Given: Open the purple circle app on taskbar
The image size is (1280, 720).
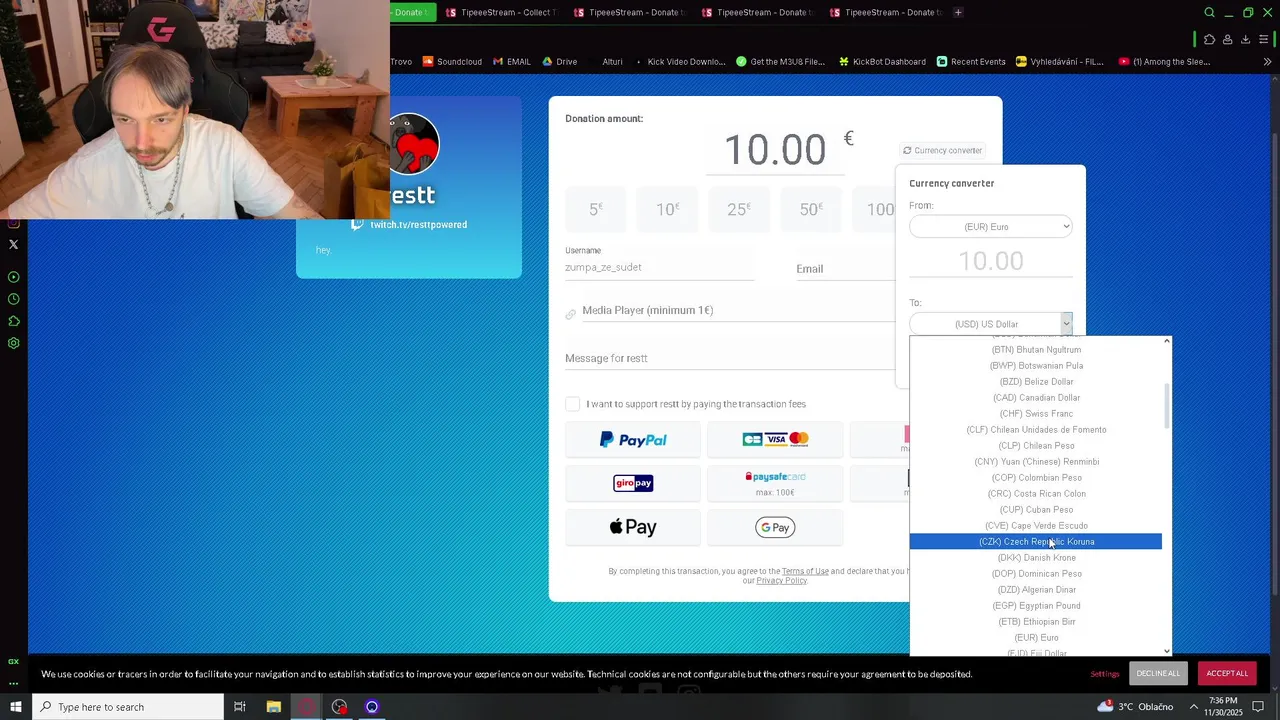Looking at the screenshot, I should [372, 707].
